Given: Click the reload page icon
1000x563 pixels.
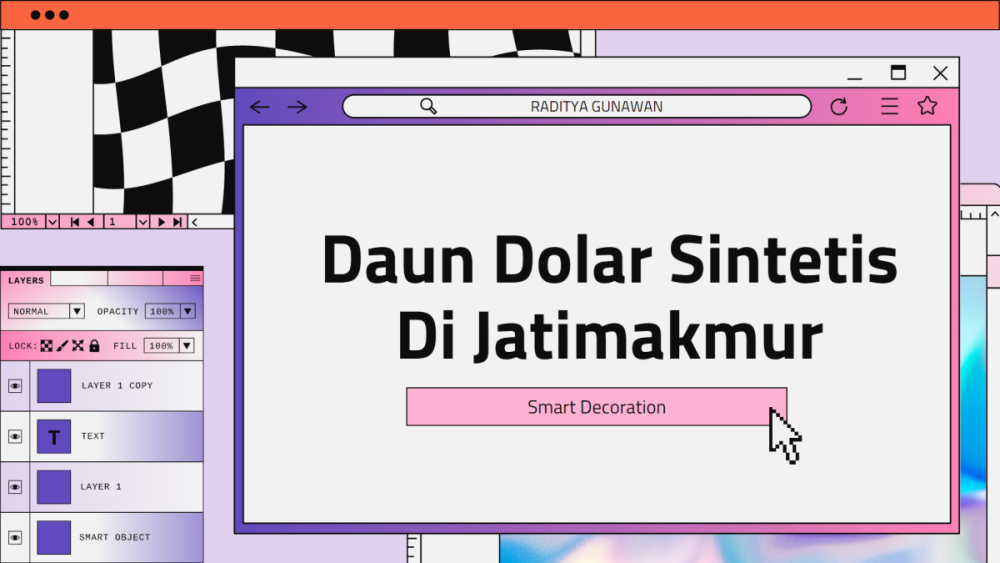Looking at the screenshot, I should tap(839, 106).
